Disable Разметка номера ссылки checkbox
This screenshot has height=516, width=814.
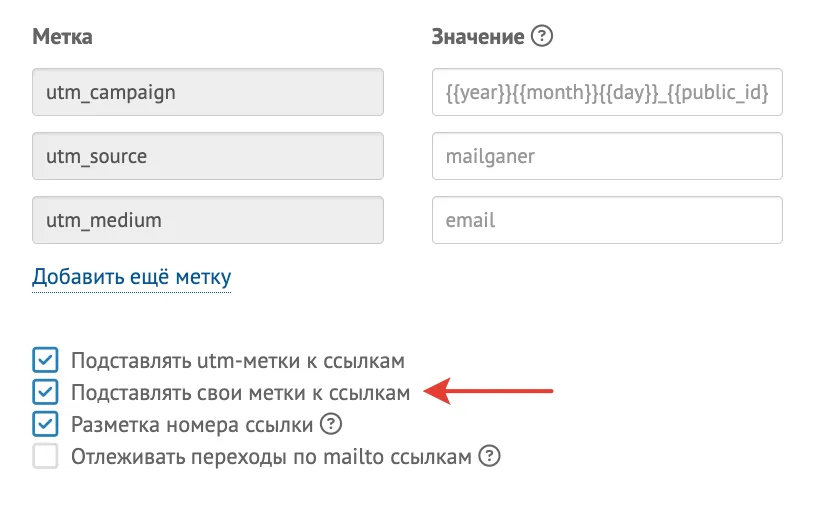click(45, 424)
